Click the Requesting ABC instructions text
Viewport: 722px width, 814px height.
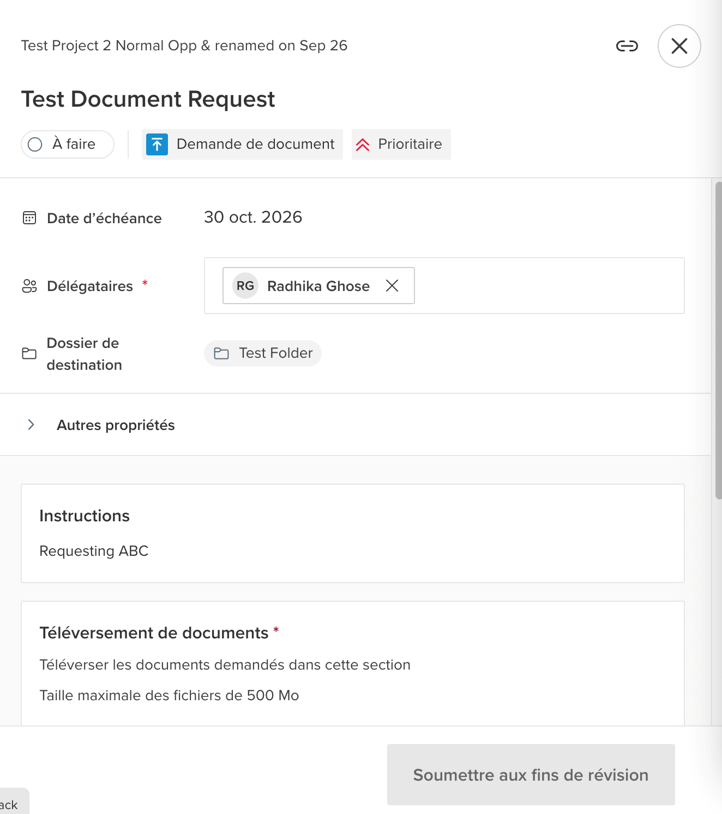(94, 551)
